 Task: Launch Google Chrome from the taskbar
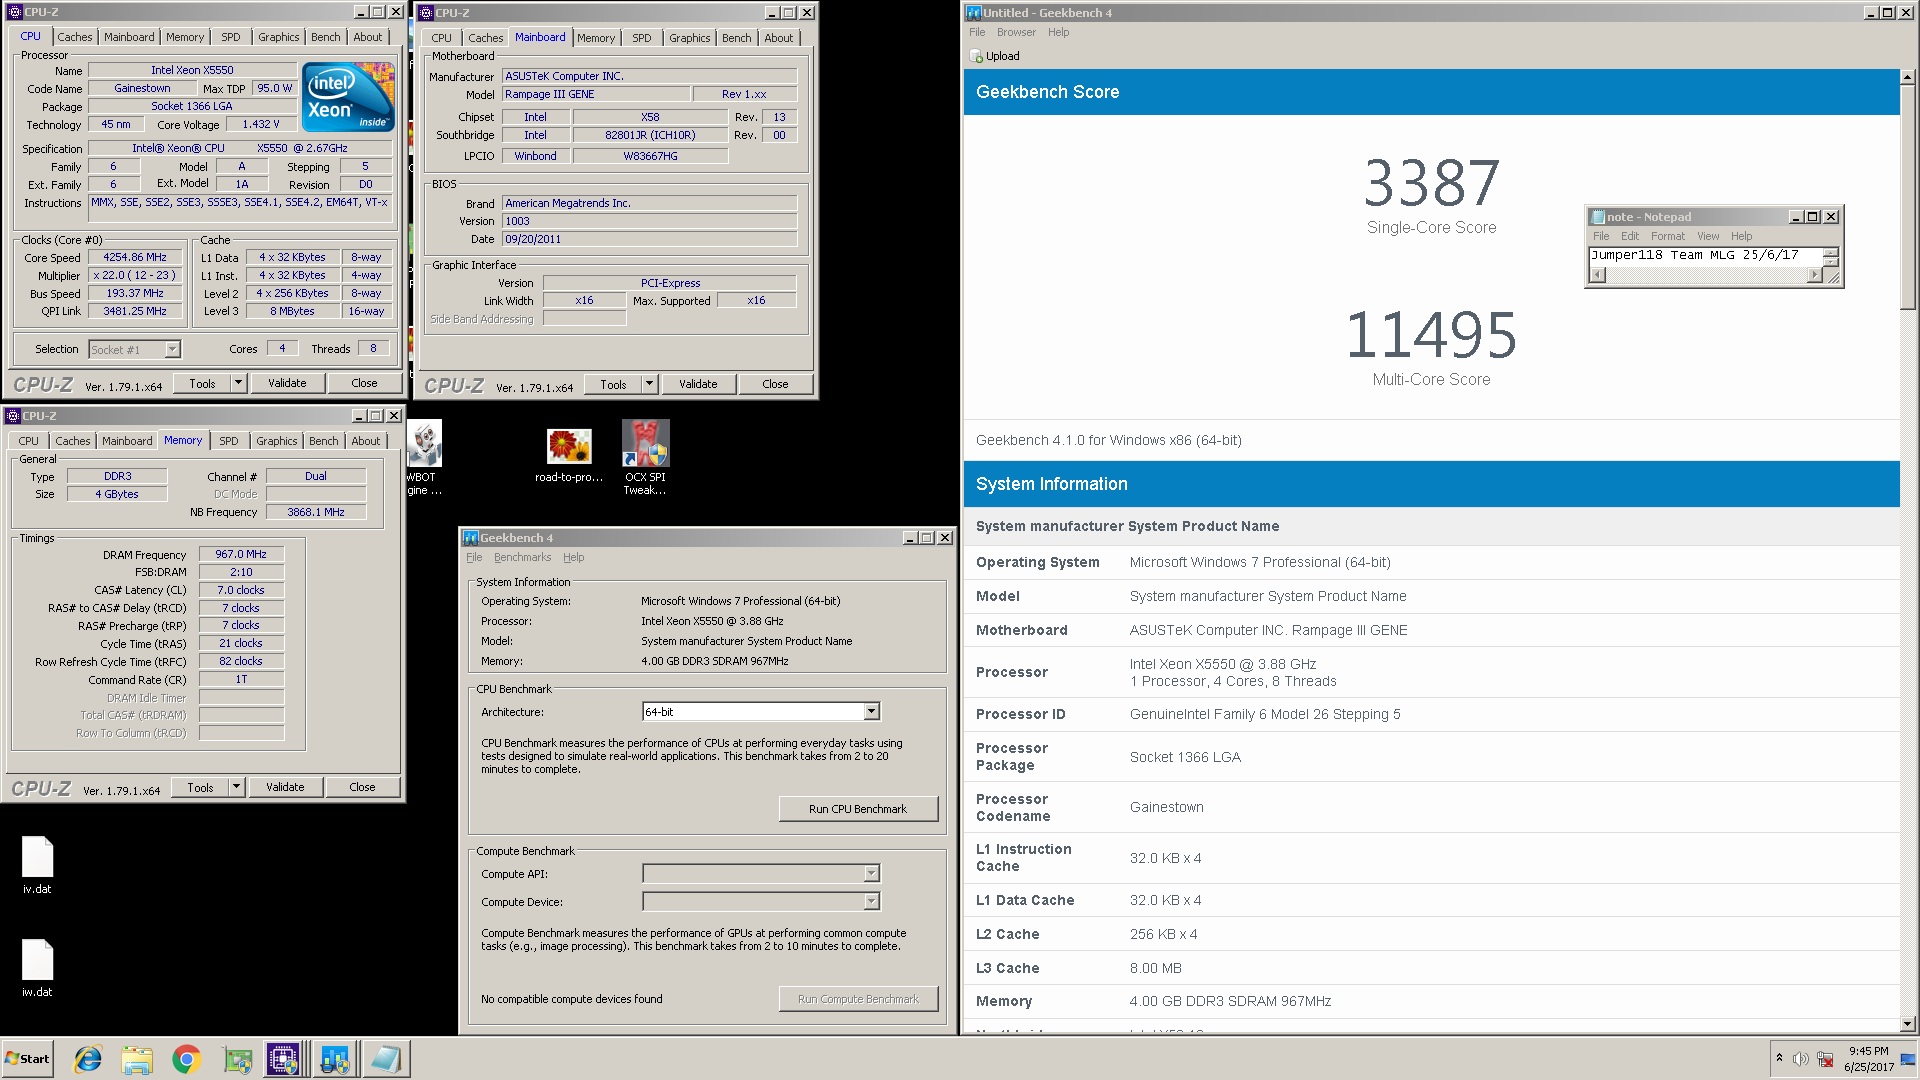(186, 1059)
